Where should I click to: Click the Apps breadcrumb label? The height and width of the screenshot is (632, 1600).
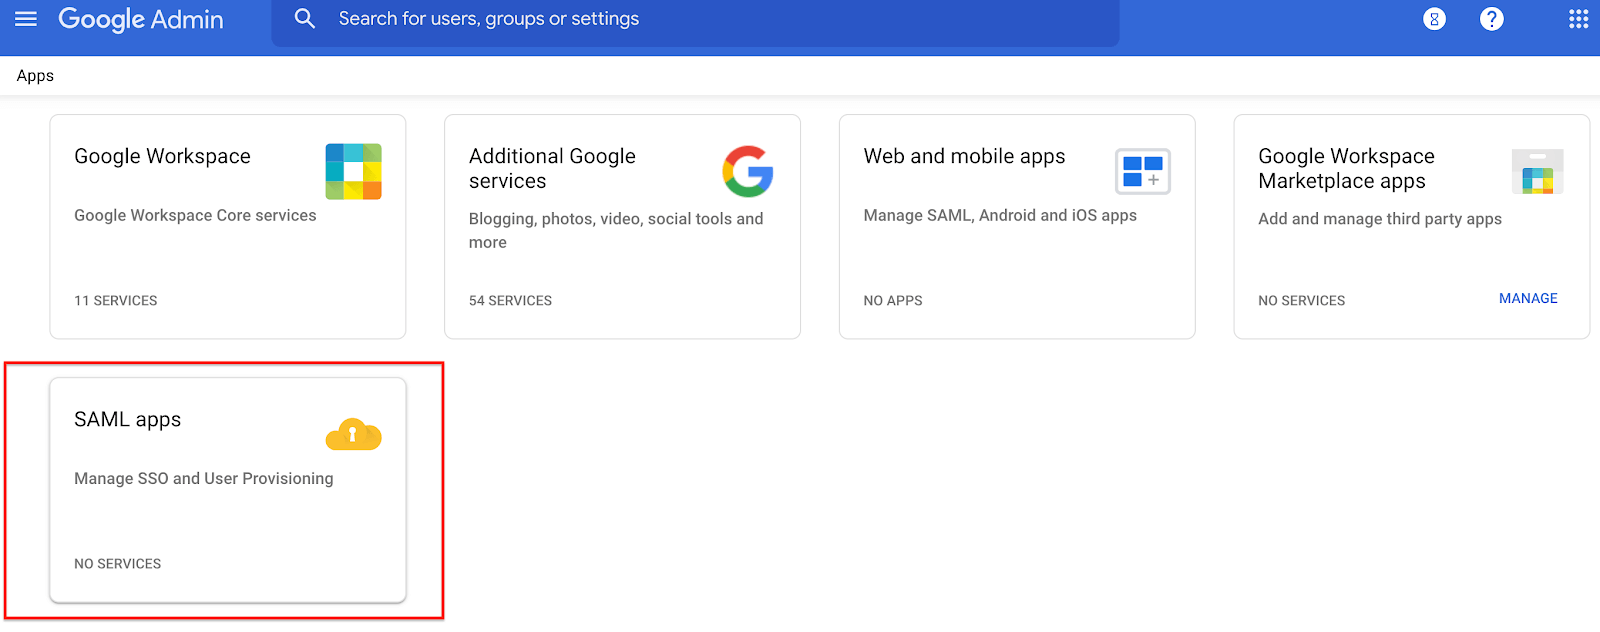(35, 76)
